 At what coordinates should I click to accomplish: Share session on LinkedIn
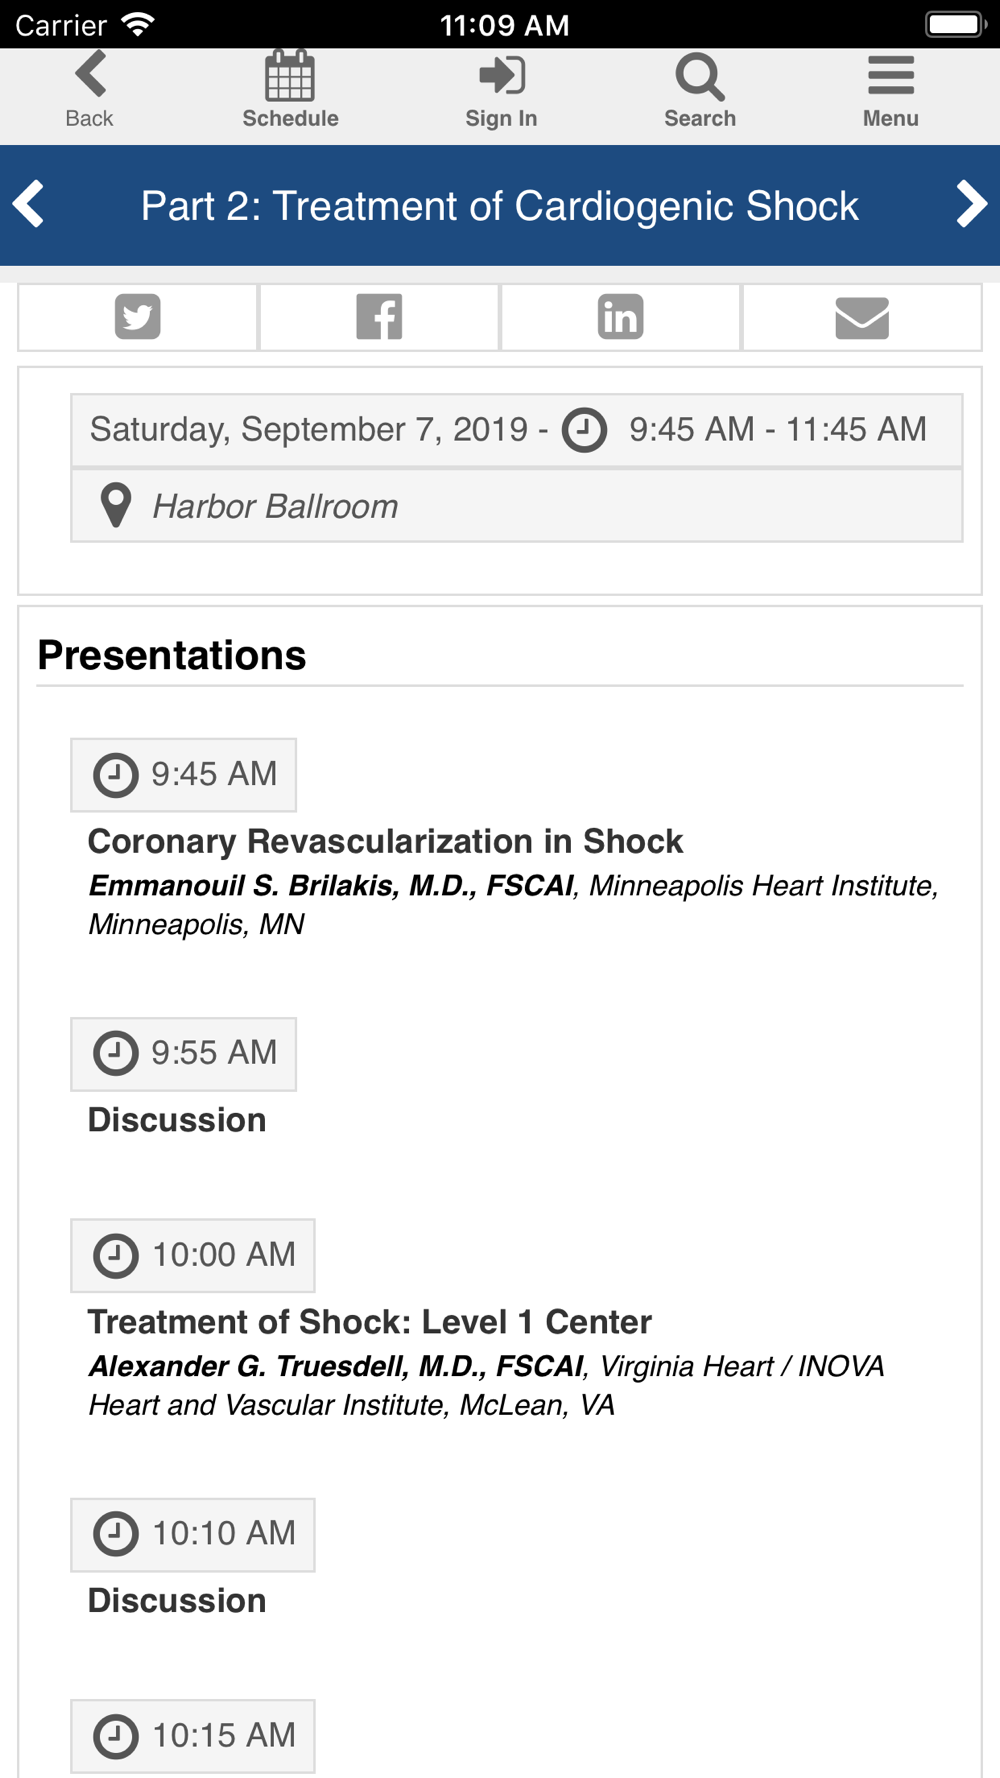tap(620, 317)
